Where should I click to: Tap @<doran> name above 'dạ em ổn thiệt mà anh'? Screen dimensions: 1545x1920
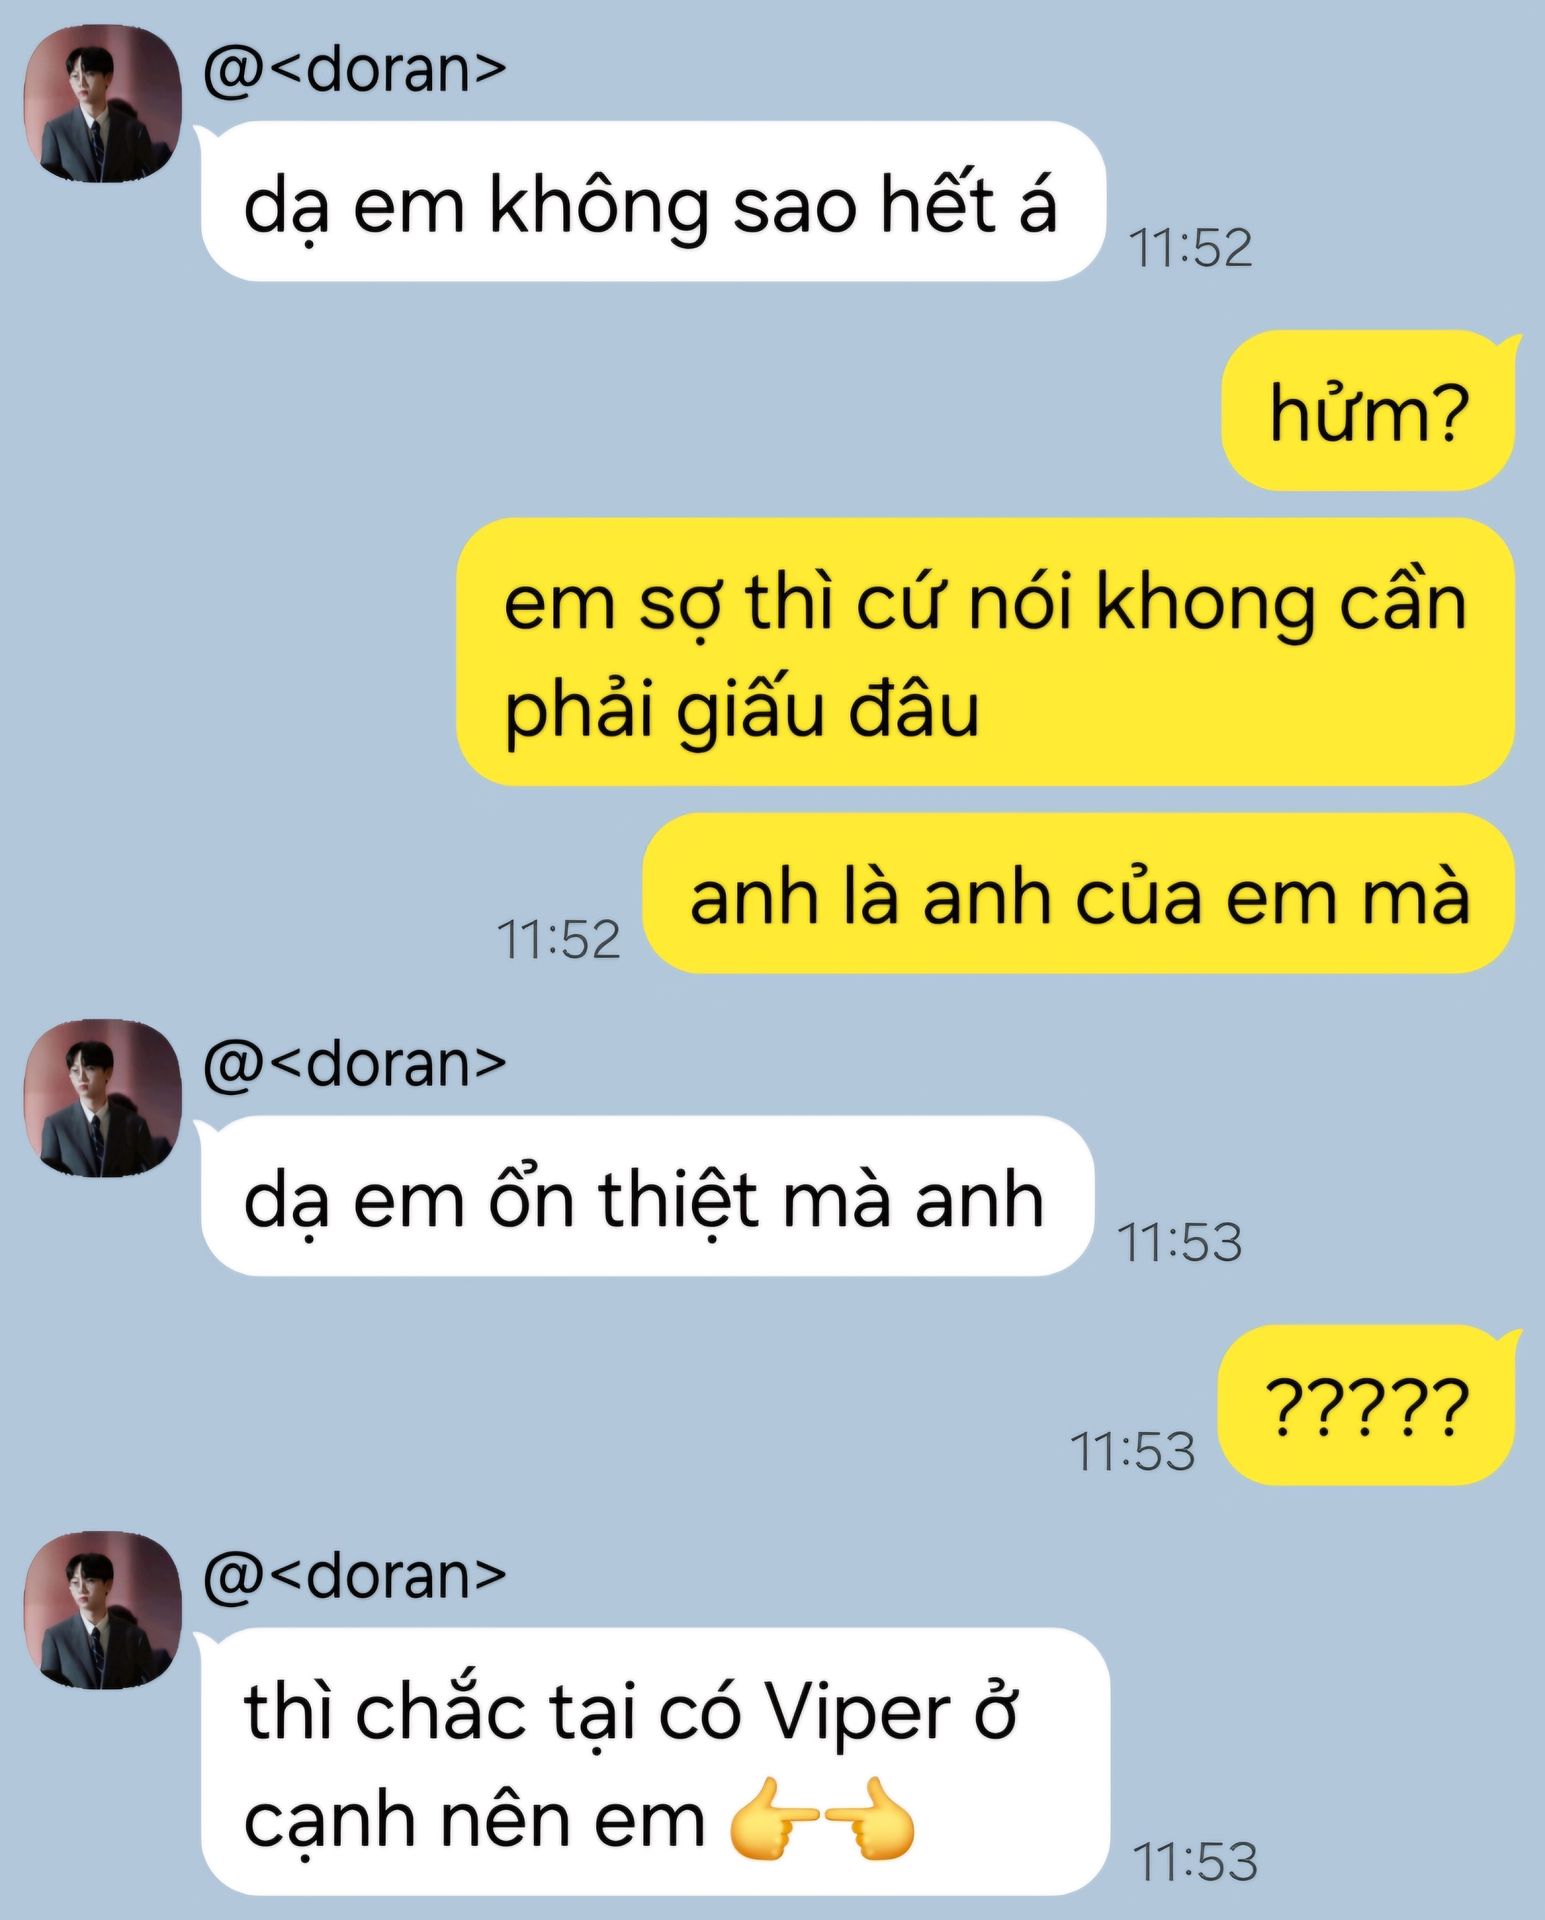[355, 1064]
